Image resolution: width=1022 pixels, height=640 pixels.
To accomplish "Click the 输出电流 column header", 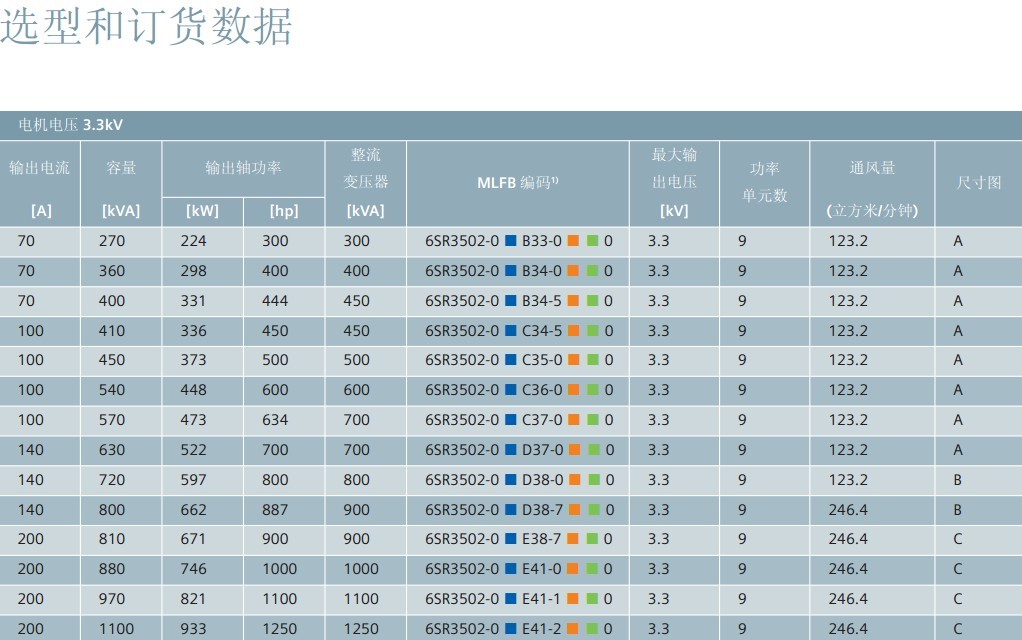I will click(40, 168).
